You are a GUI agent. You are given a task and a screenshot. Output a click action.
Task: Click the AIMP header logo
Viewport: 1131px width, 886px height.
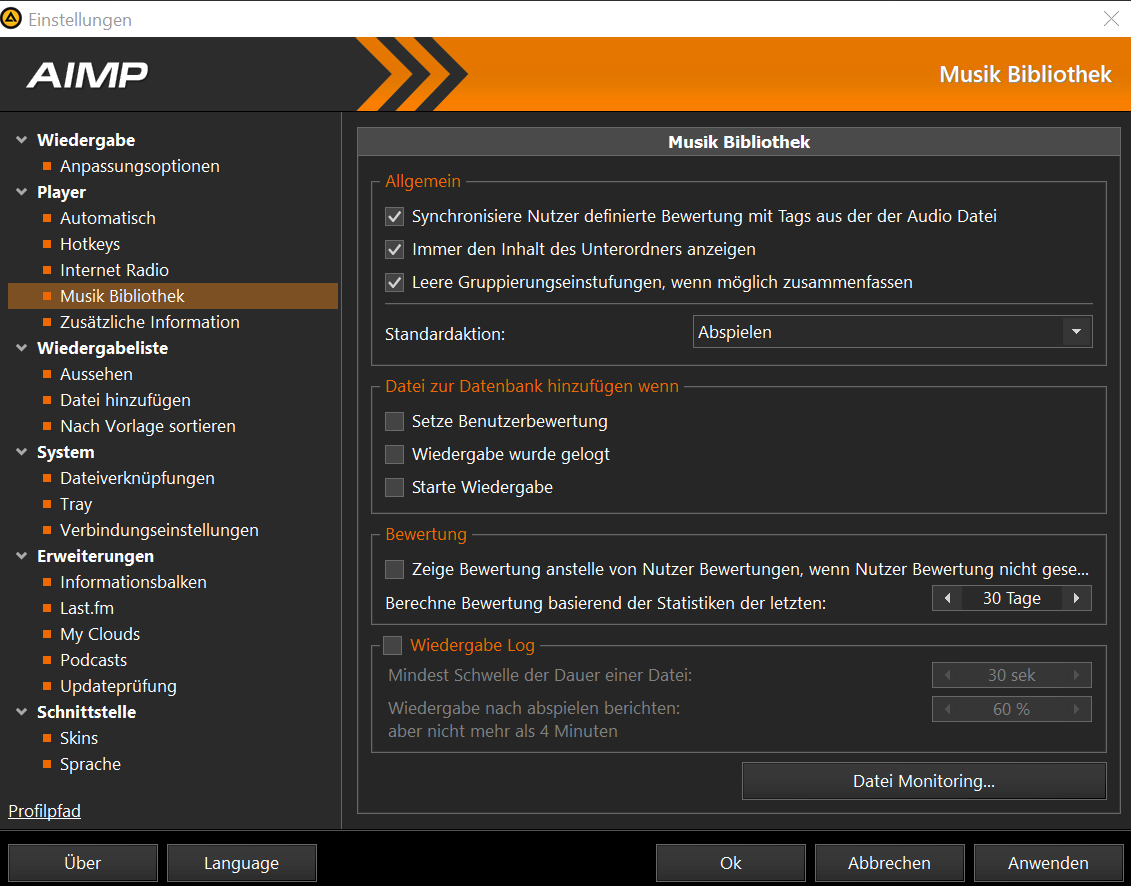coord(87,75)
